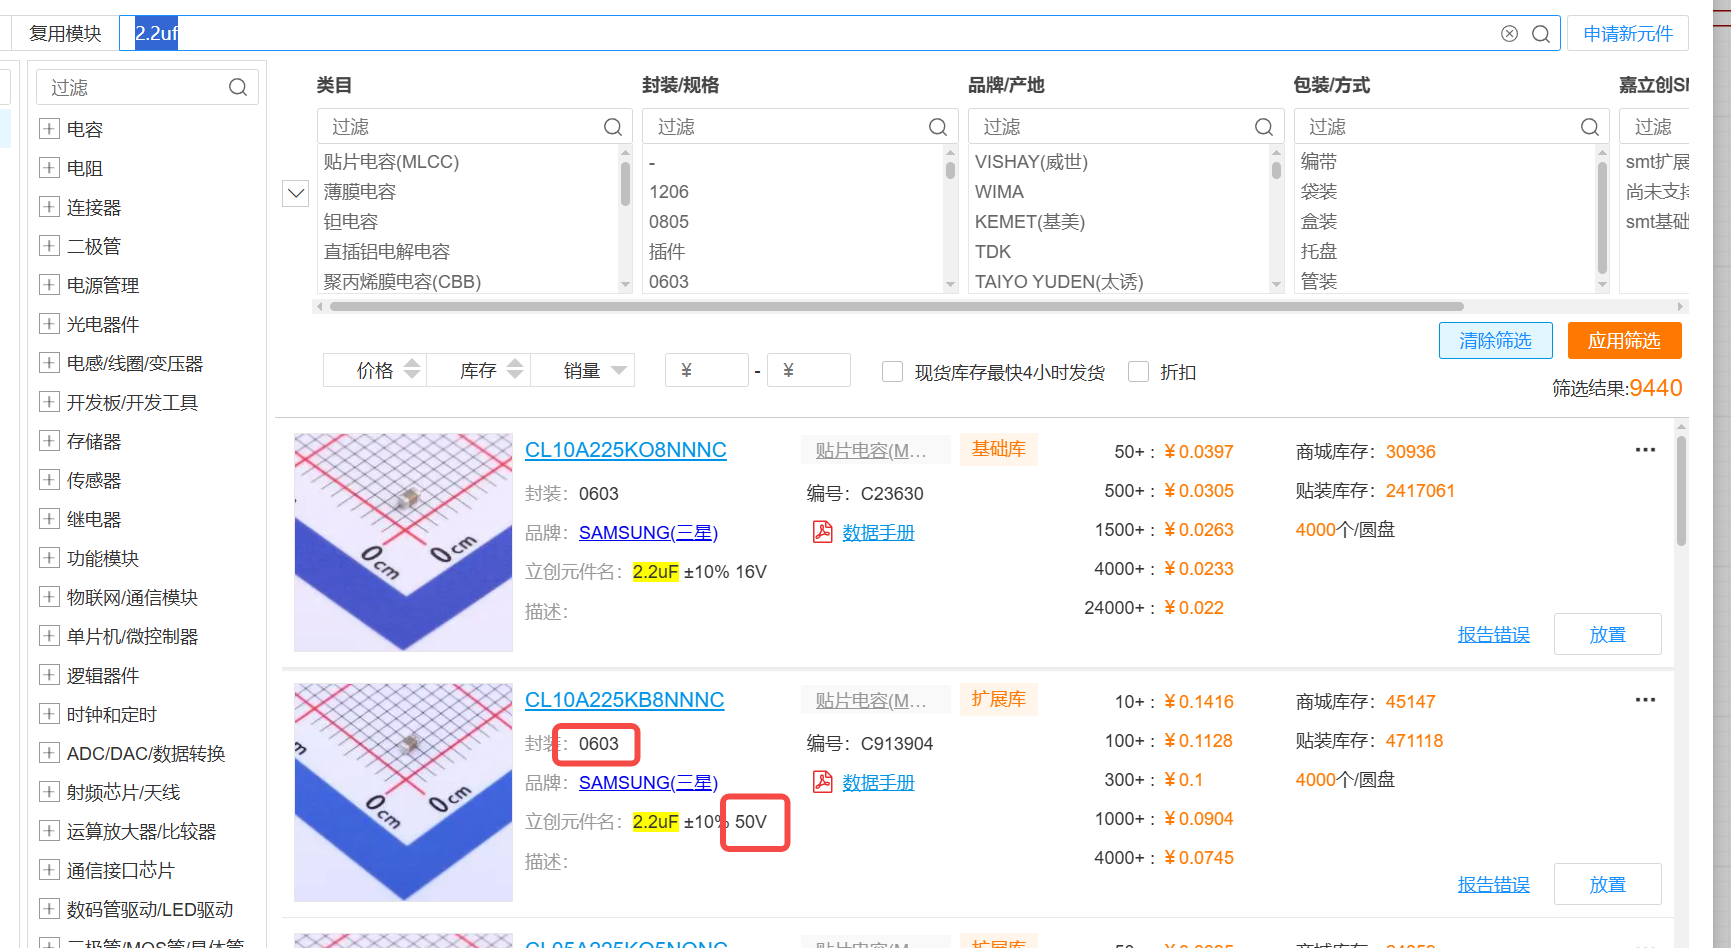Open more options menu for CL10A225KO8NNNC
Viewport: 1731px width, 948px height.
pos(1645,450)
